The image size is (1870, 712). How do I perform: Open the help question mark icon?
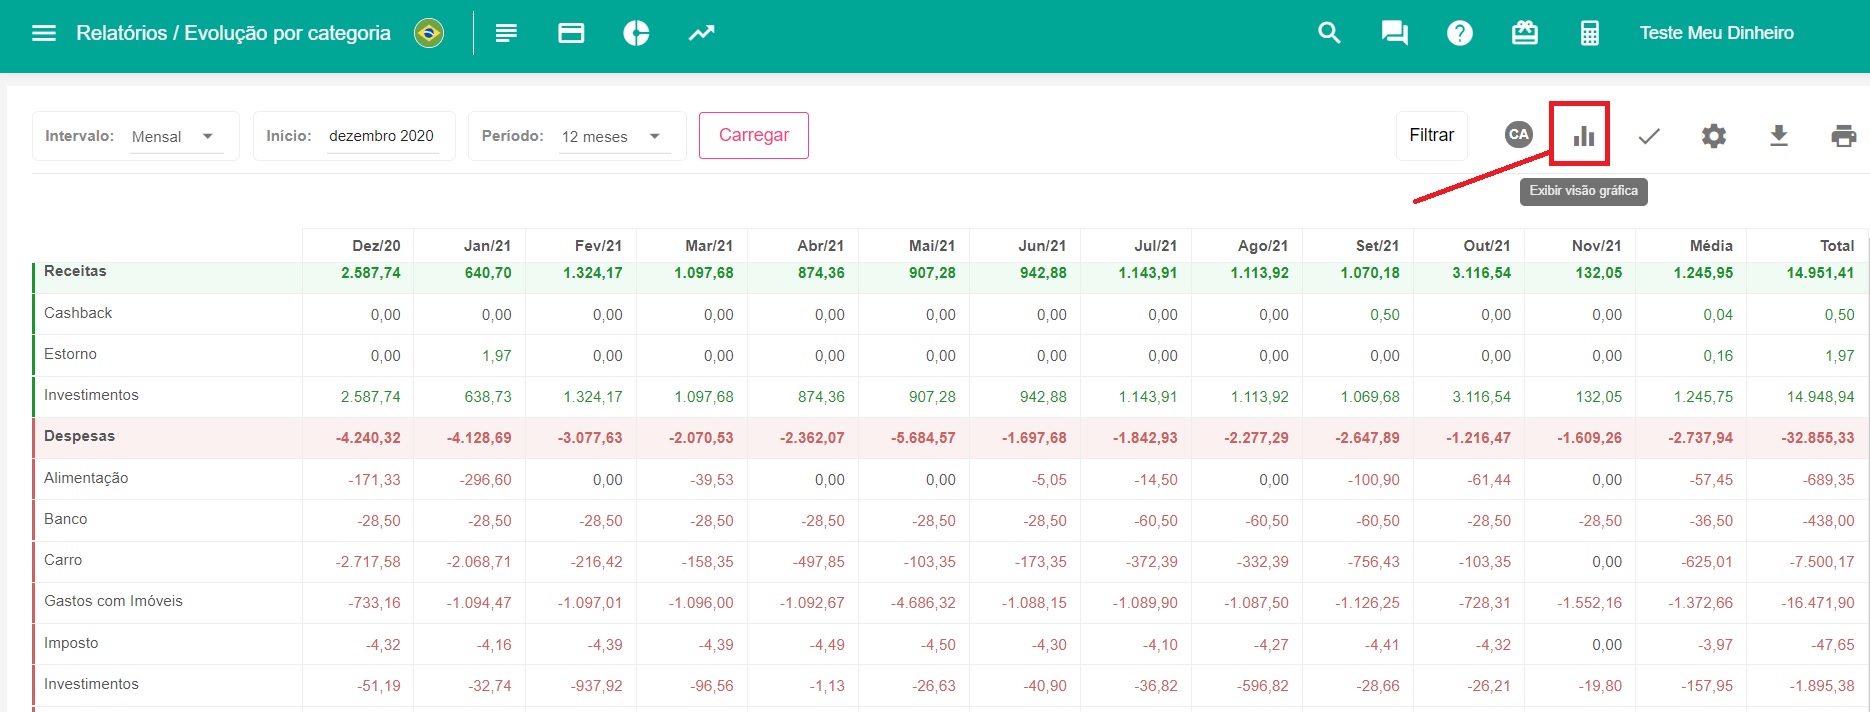point(1459,33)
